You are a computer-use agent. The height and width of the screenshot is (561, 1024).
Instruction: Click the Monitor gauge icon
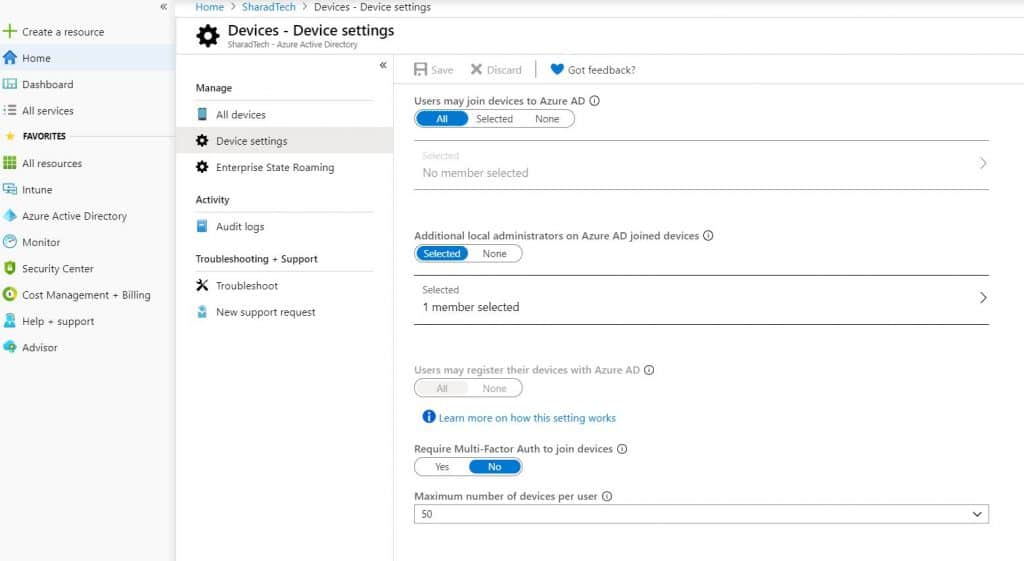click(10, 242)
